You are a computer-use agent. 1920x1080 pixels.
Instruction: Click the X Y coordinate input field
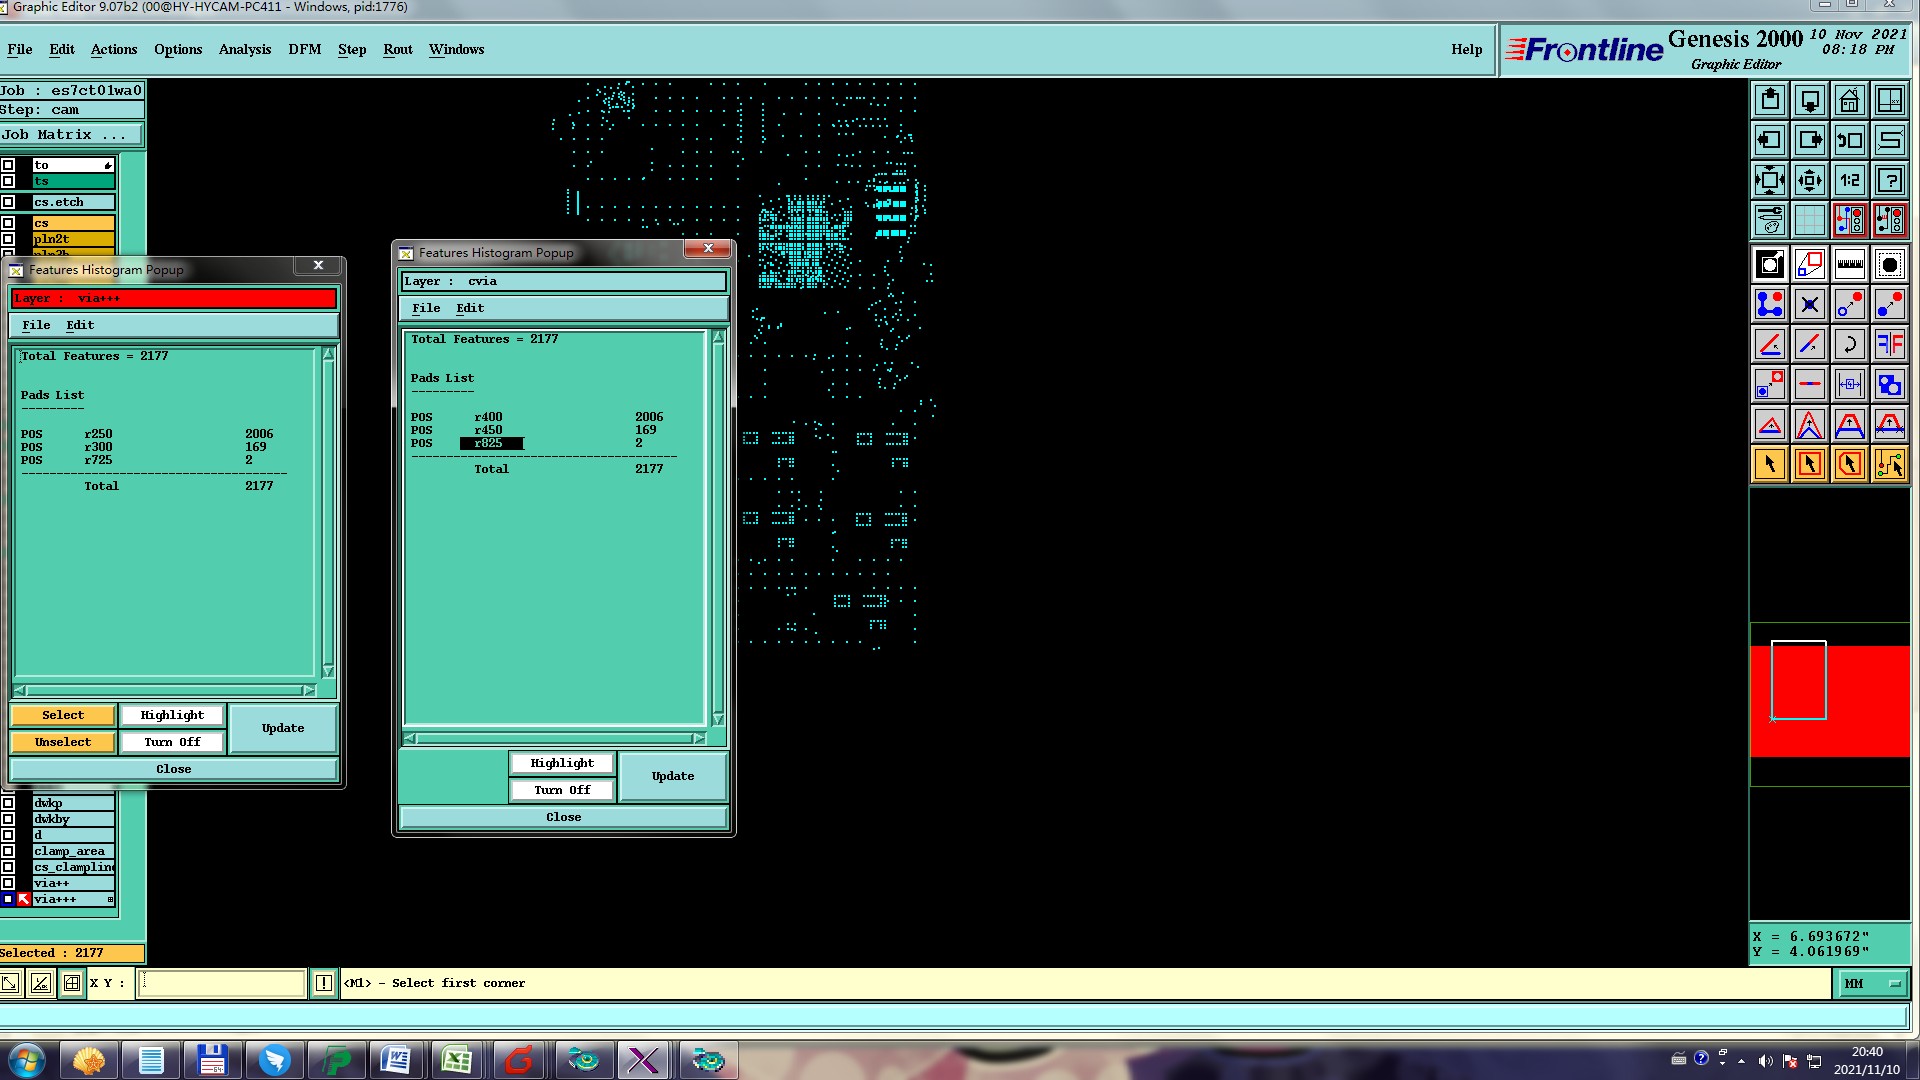(x=221, y=983)
